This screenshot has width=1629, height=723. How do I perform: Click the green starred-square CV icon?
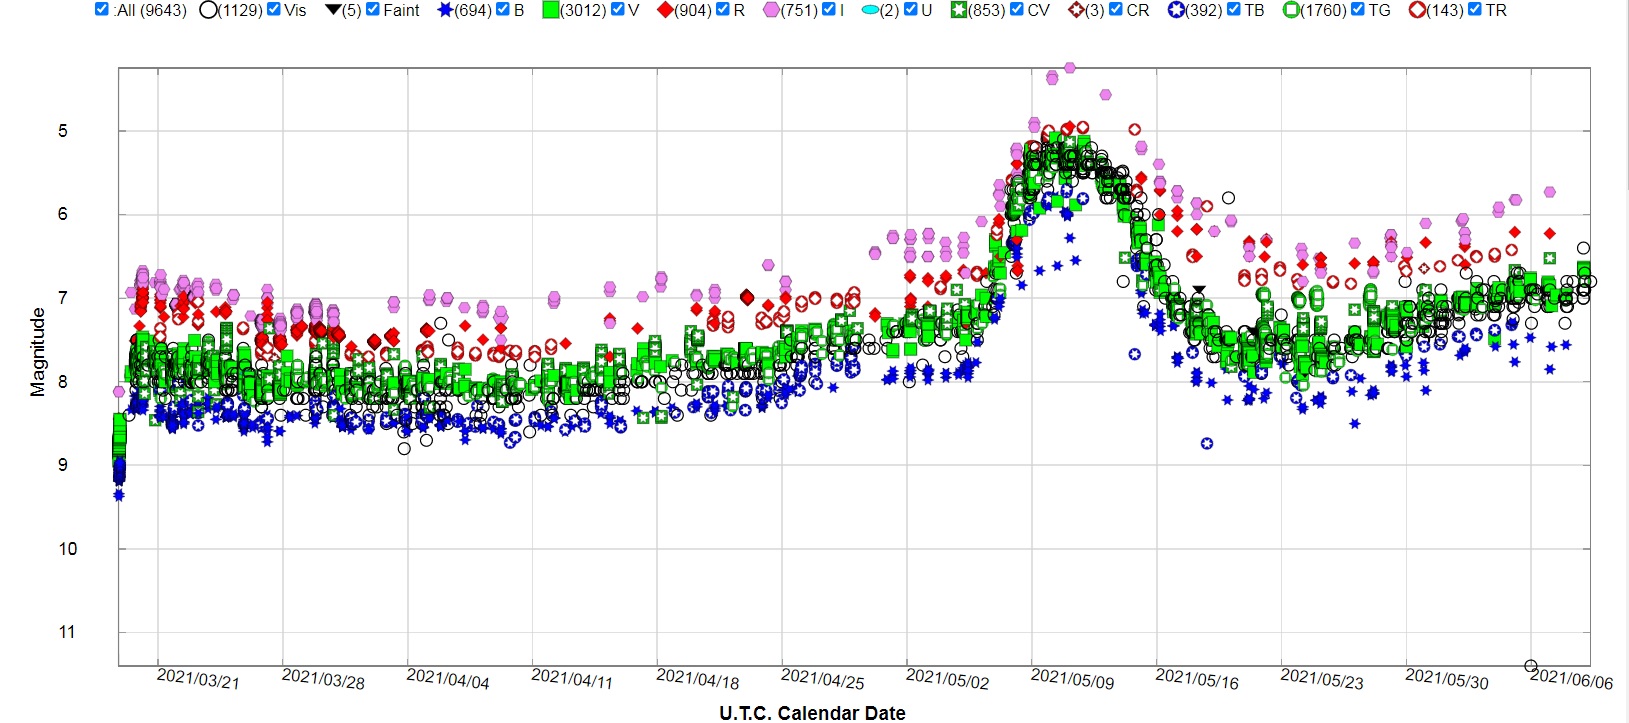[958, 10]
